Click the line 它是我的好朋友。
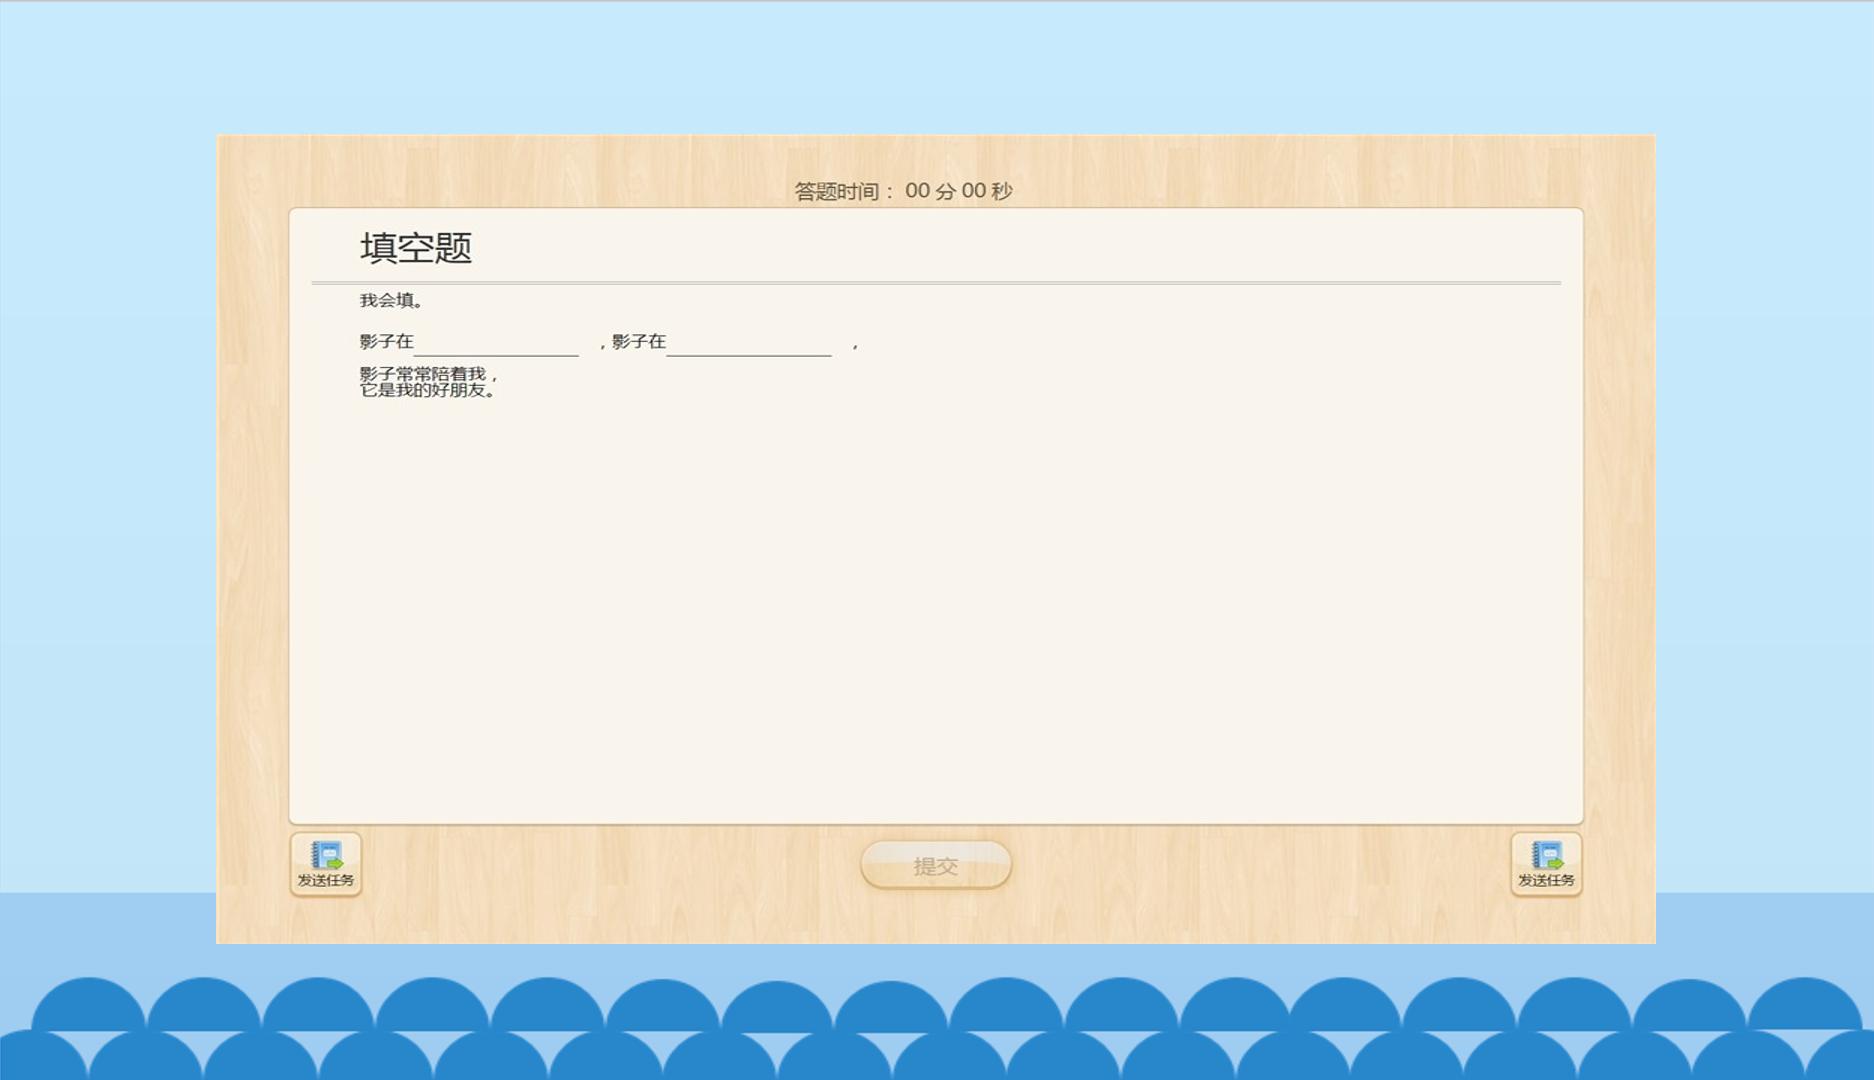The height and width of the screenshot is (1080, 1874). tap(428, 390)
